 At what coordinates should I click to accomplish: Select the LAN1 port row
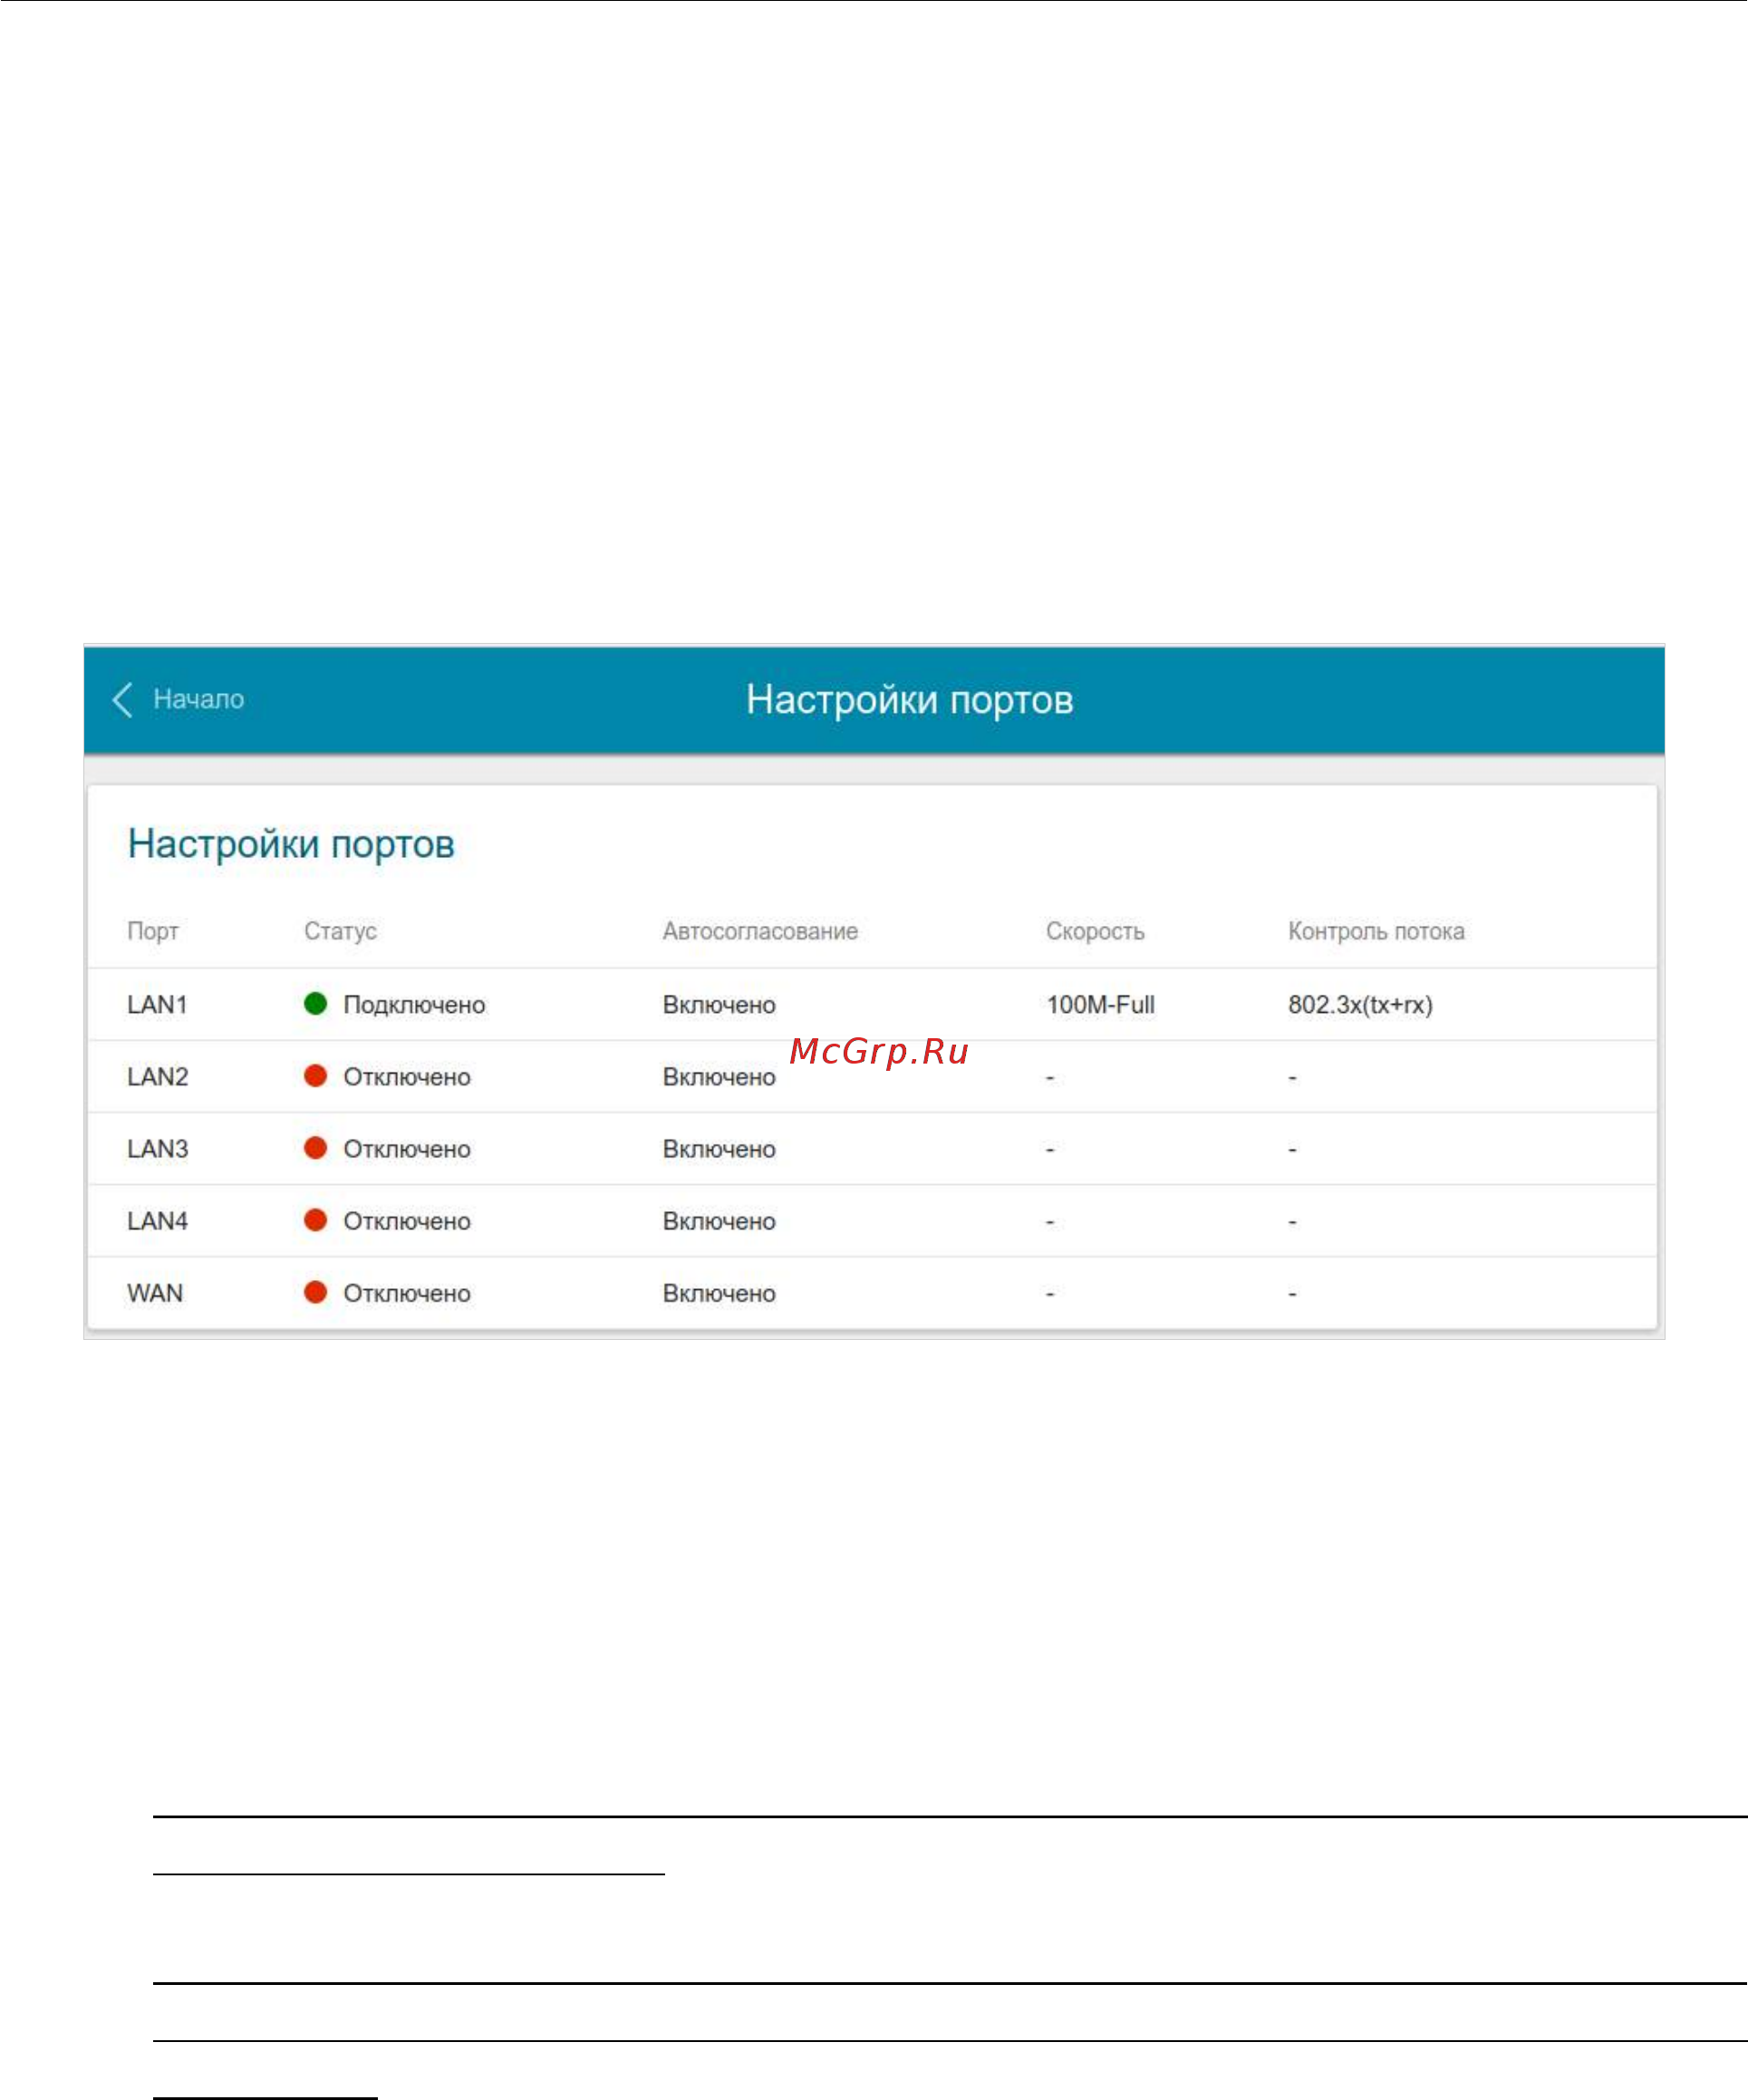tap(872, 1004)
